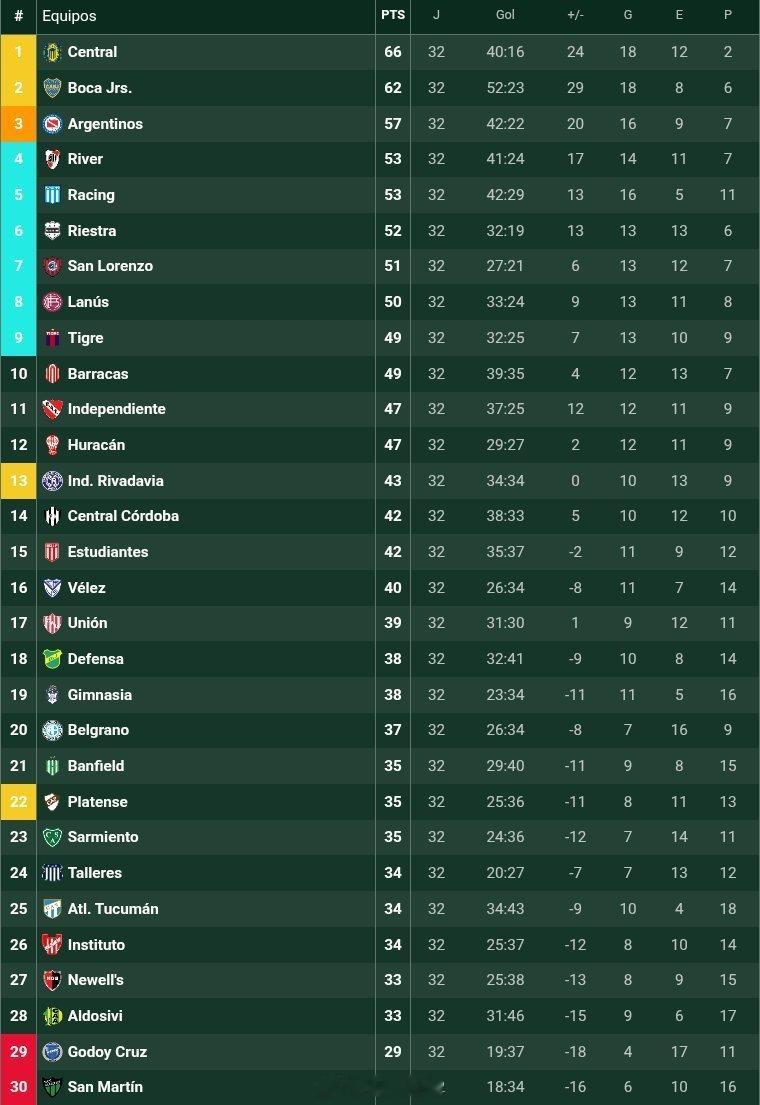Click the red position 29 badge

point(18,1052)
